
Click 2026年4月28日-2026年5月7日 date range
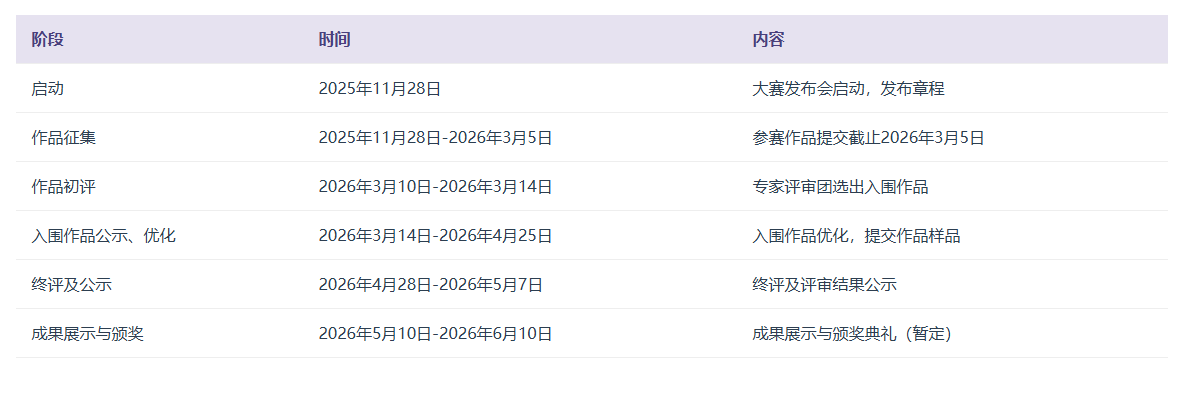click(x=431, y=285)
